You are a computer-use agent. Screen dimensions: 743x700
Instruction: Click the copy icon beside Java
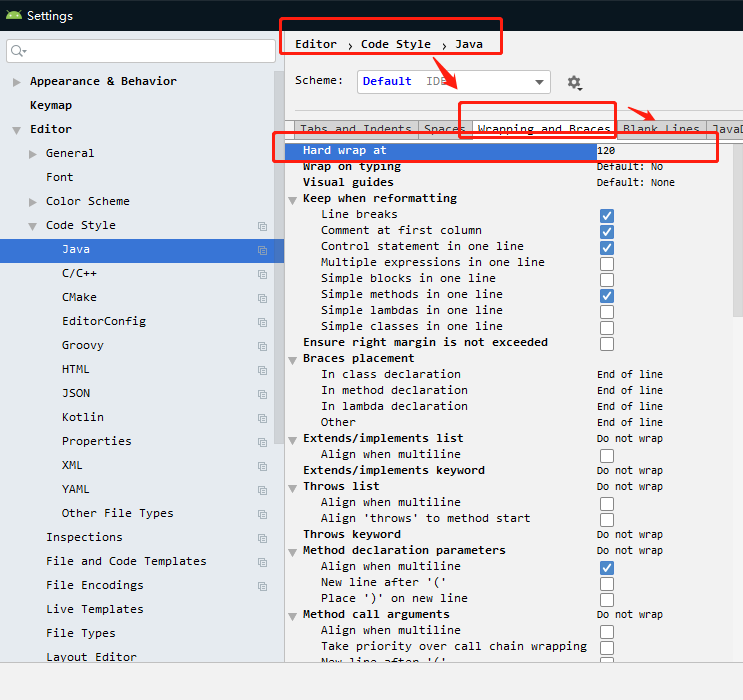tap(262, 250)
